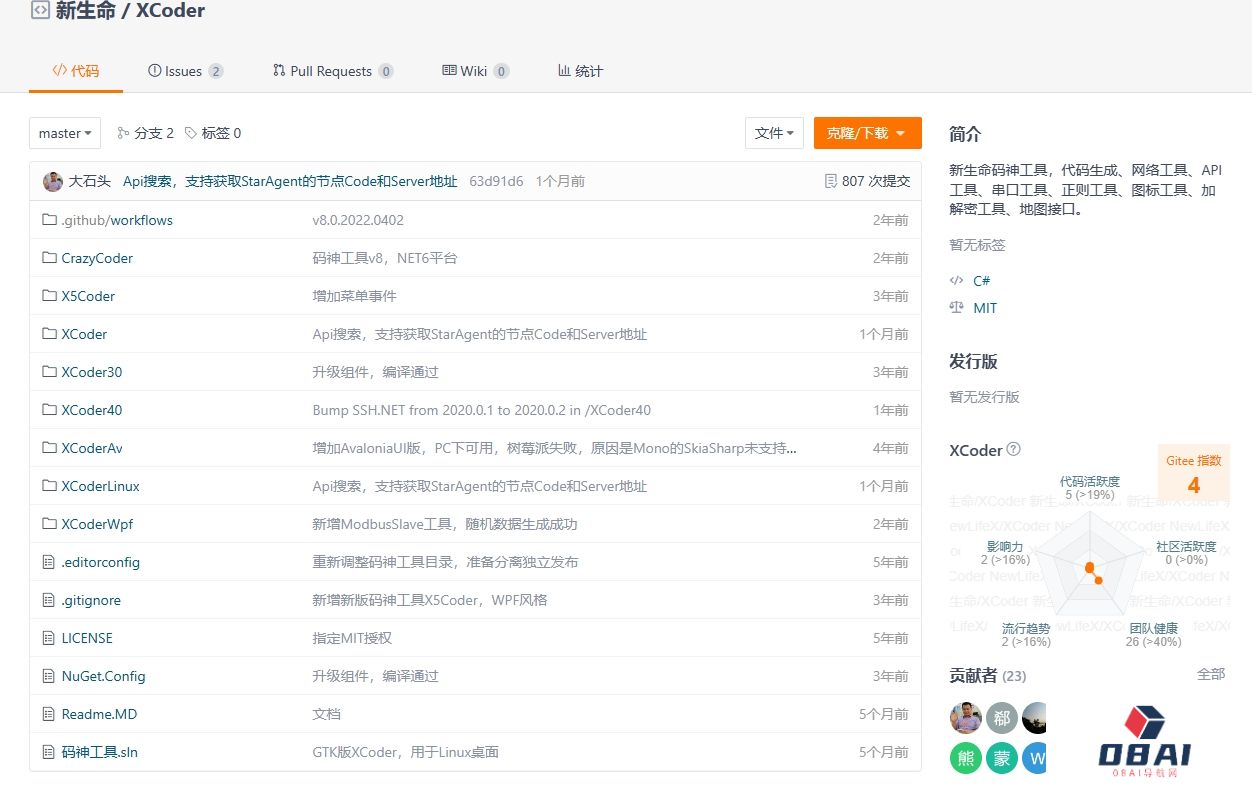Open the X5Coder folder

[88, 296]
